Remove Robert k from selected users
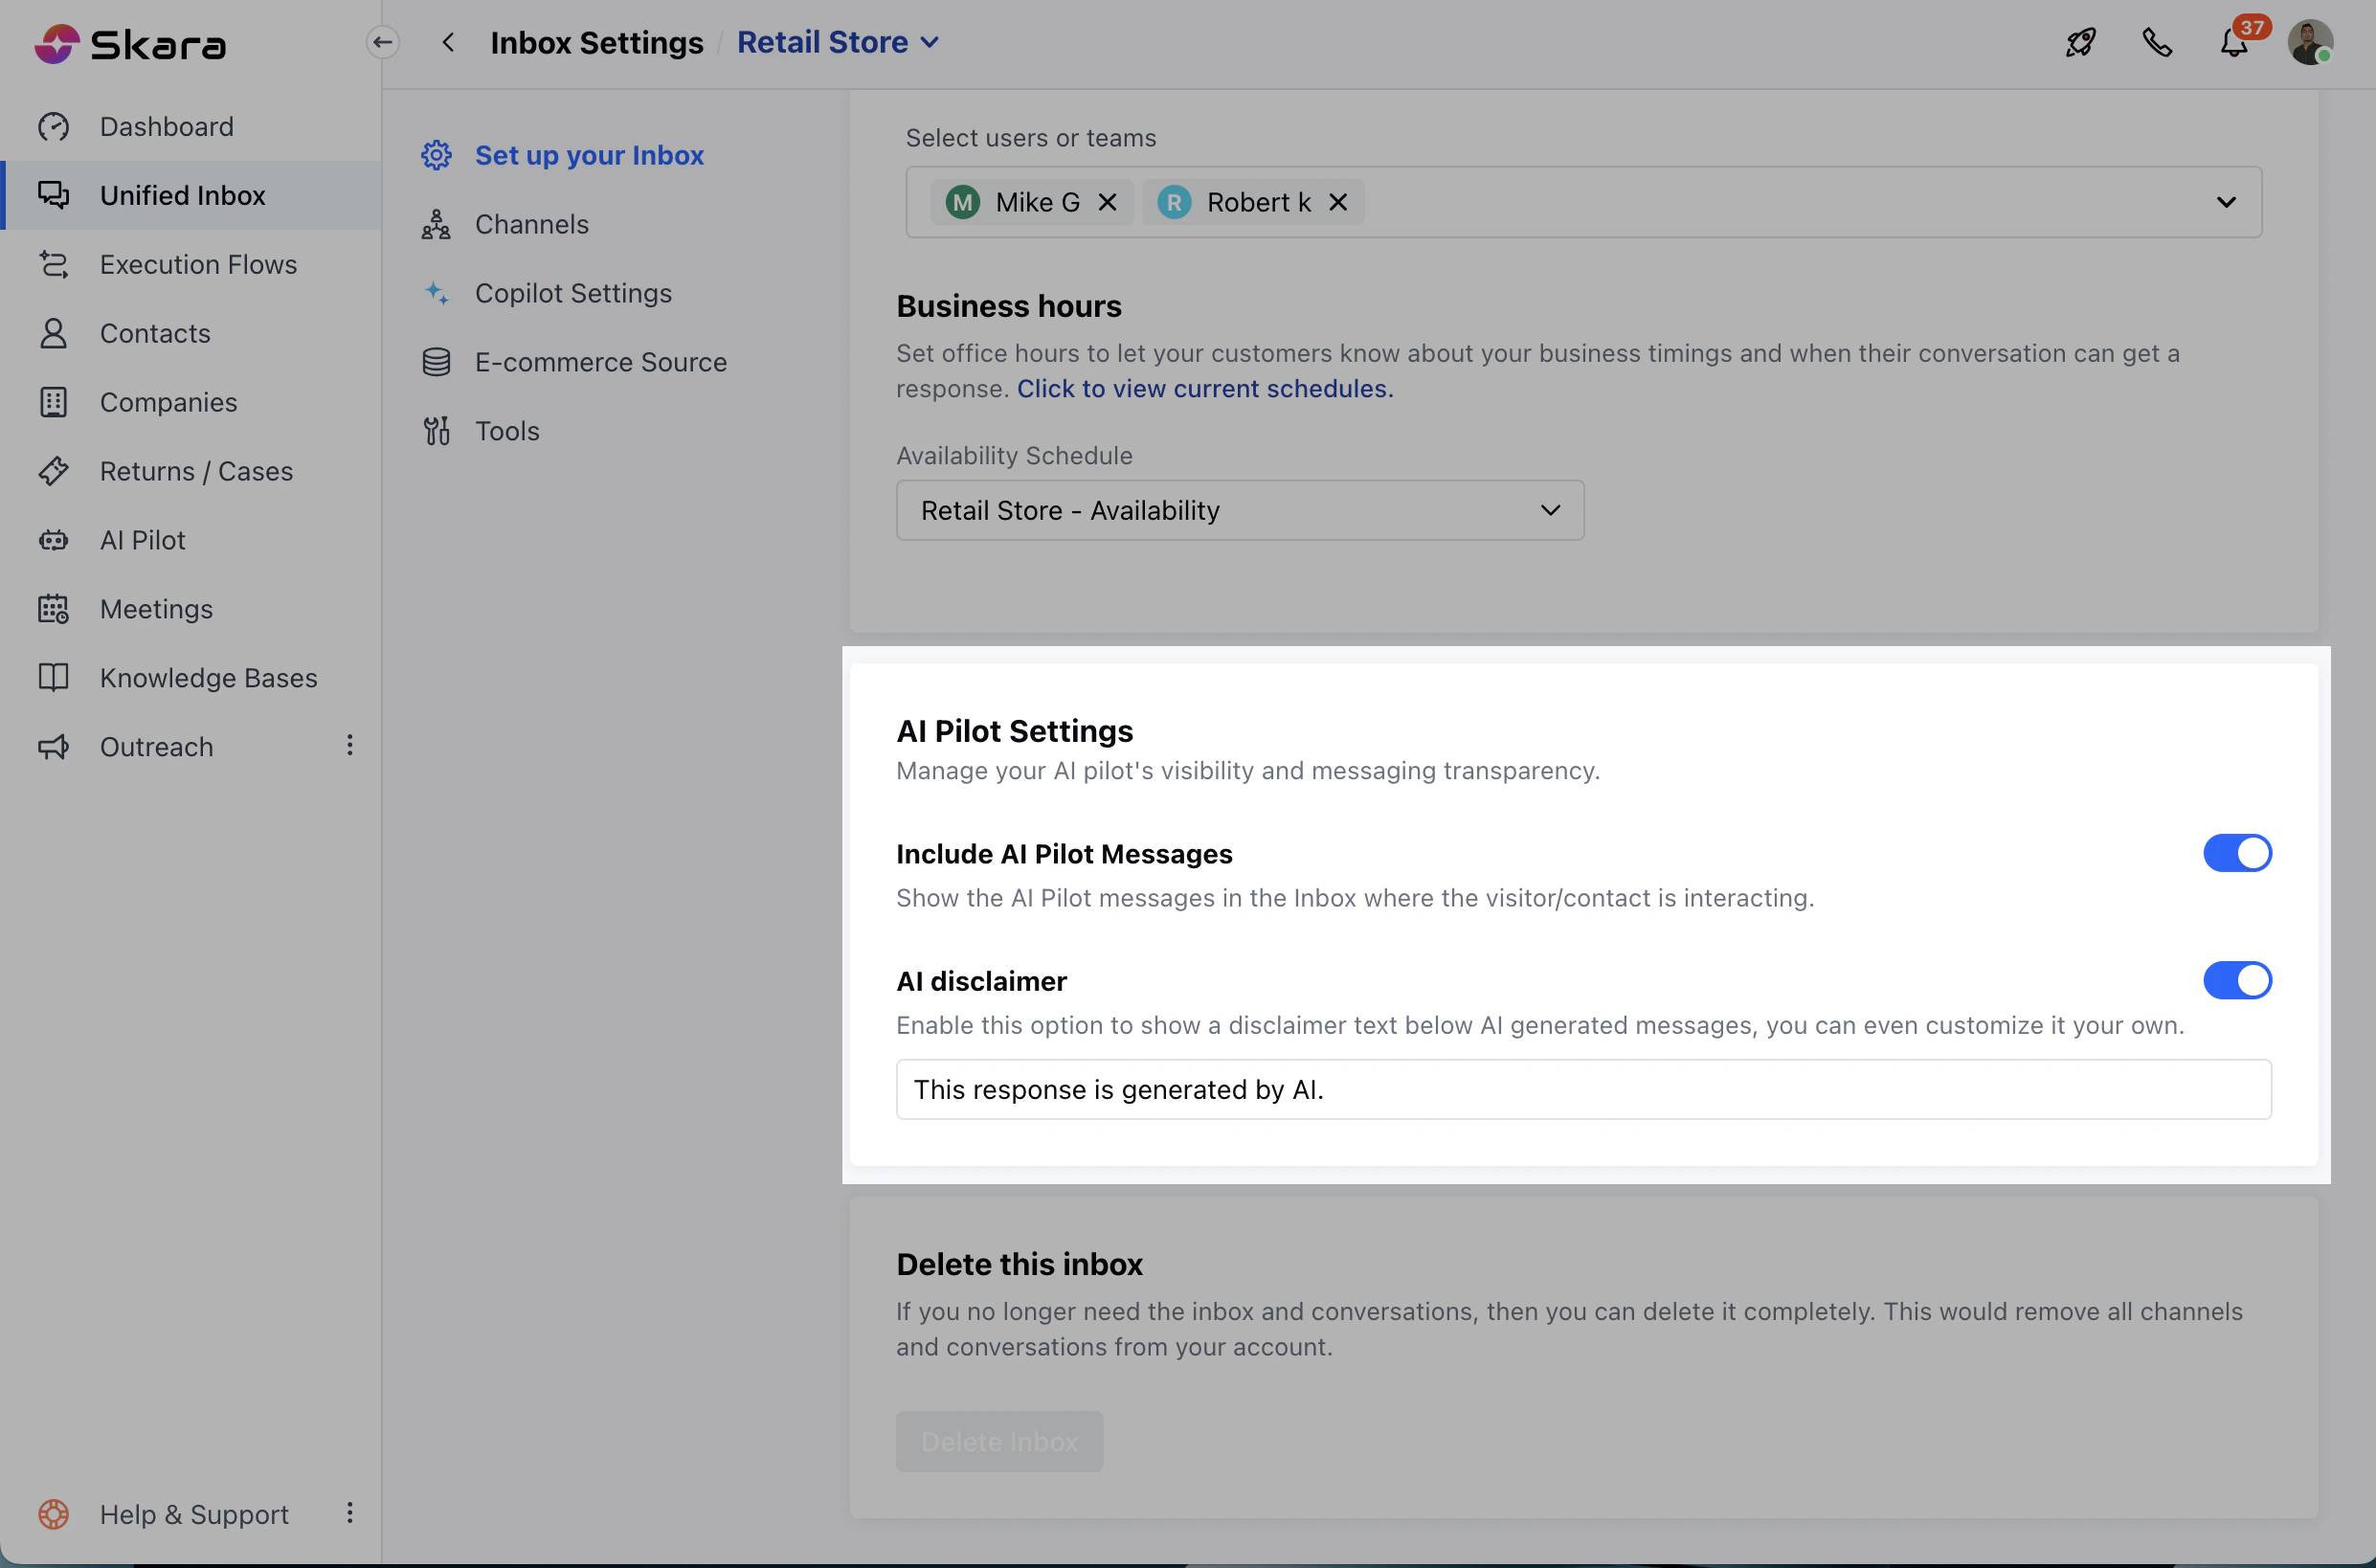 click(x=1338, y=202)
